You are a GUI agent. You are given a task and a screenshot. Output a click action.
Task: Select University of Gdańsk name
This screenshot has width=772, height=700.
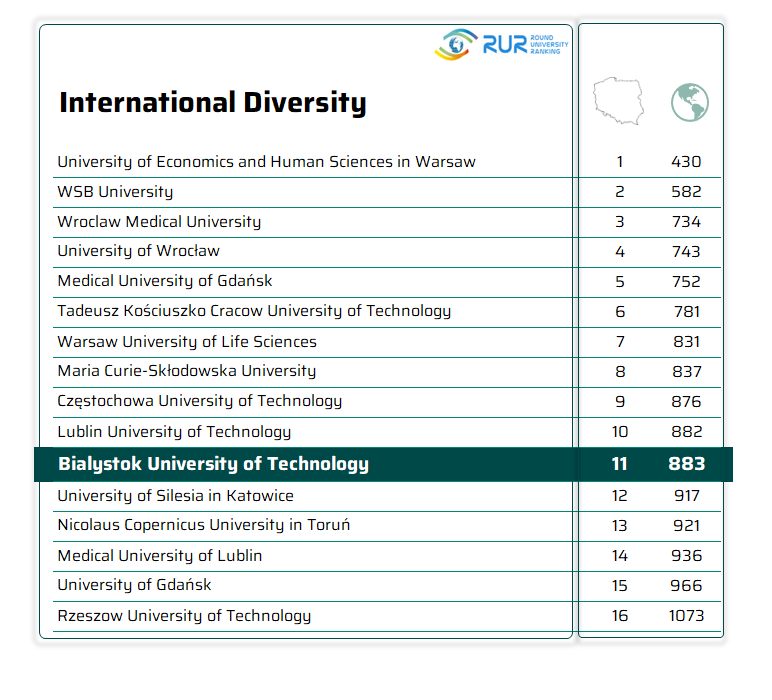pos(134,585)
